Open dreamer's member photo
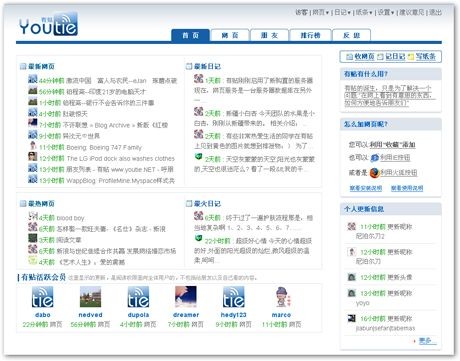Image resolution: width=460 pixels, height=361 pixels. (x=186, y=297)
